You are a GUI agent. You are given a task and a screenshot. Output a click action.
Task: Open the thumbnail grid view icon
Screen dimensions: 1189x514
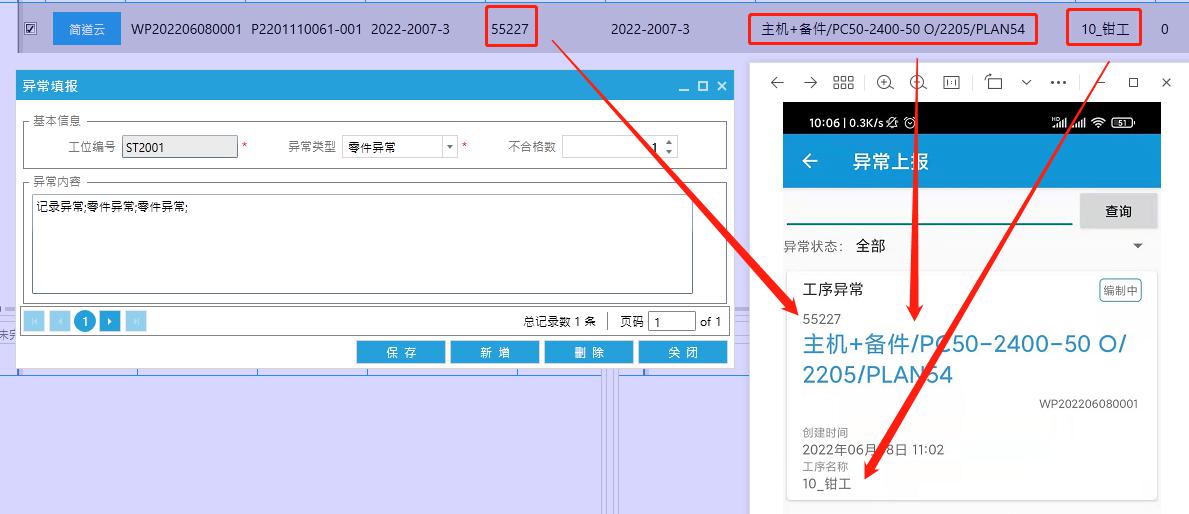tap(843, 83)
